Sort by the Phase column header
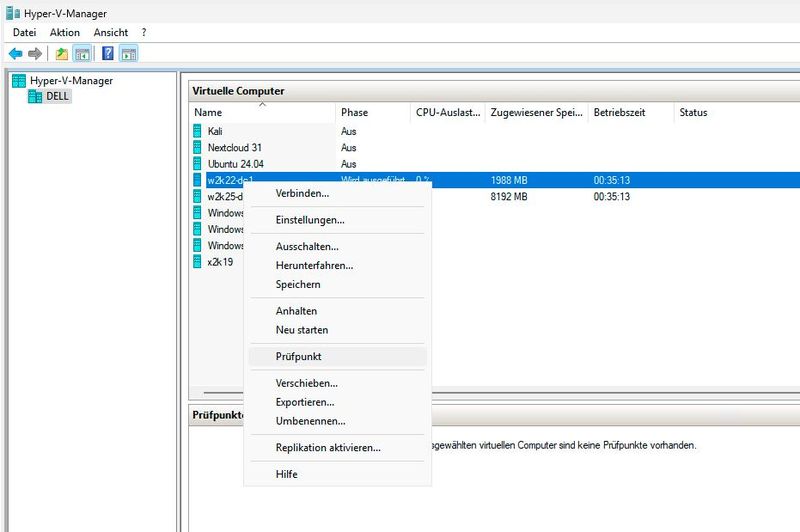Viewport: 800px width, 532px height. pyautogui.click(x=373, y=112)
